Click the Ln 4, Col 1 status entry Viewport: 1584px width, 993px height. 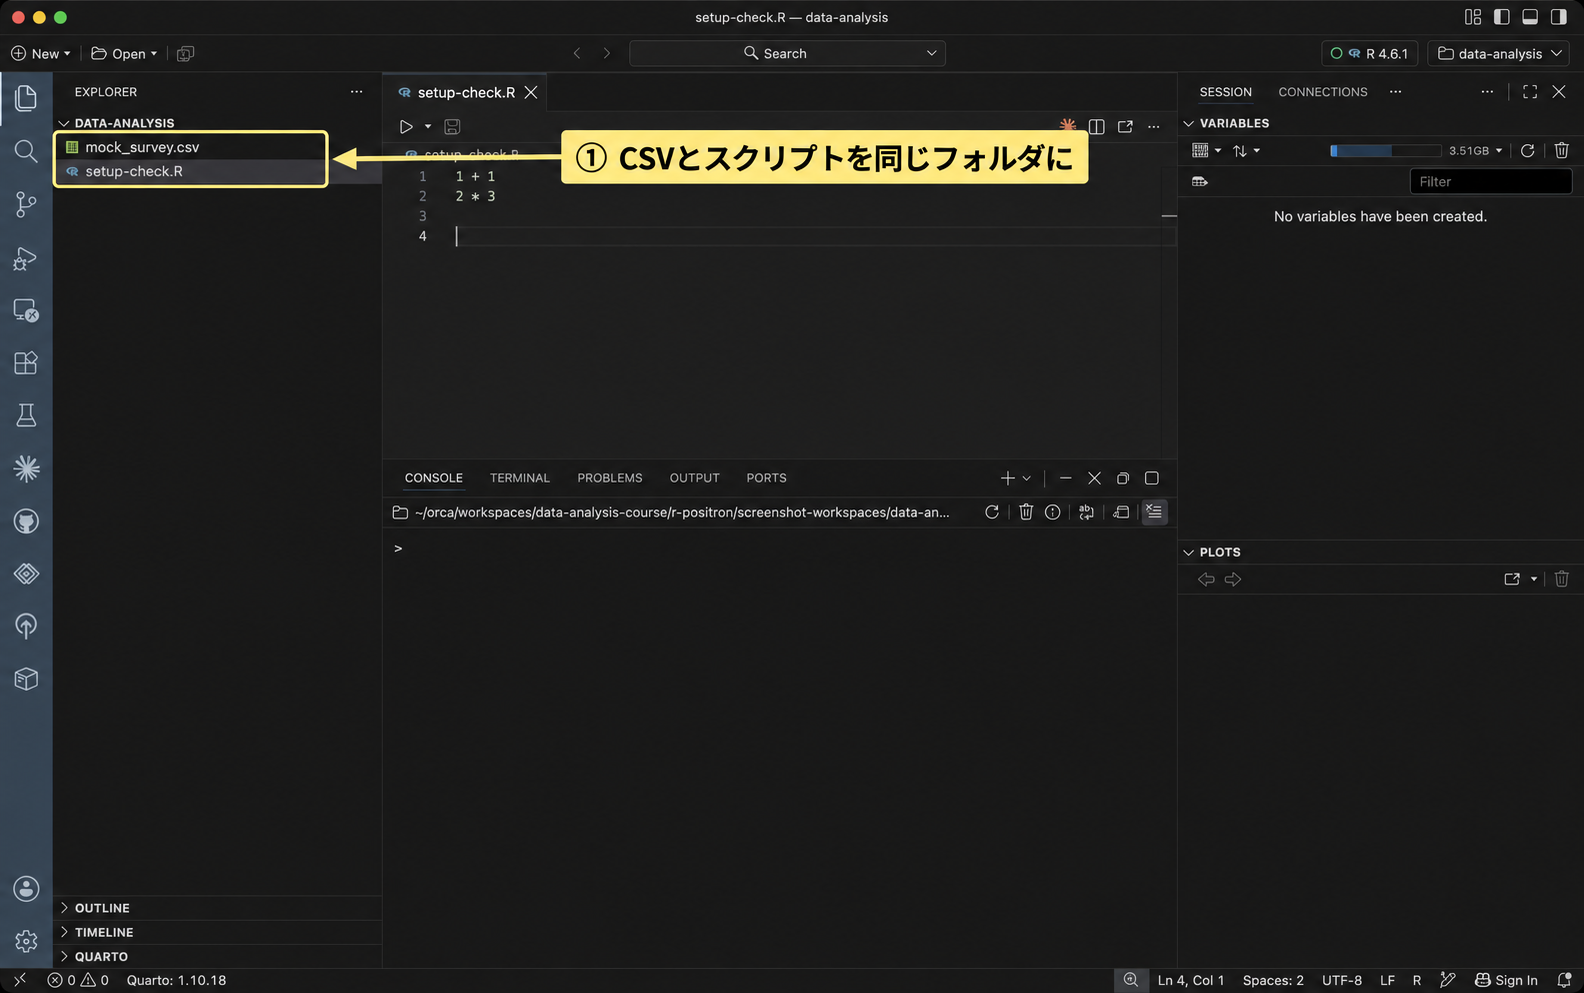[1191, 980]
